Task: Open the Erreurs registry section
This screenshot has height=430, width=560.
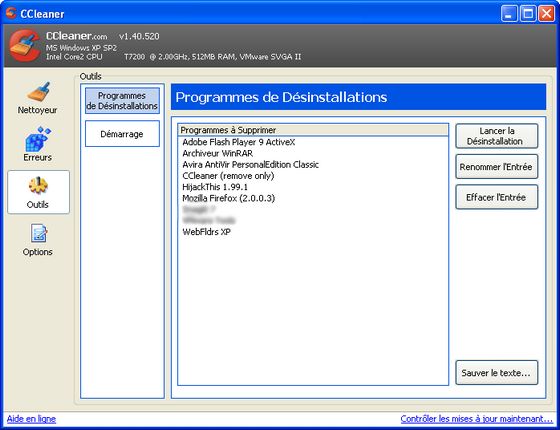Action: [38, 144]
